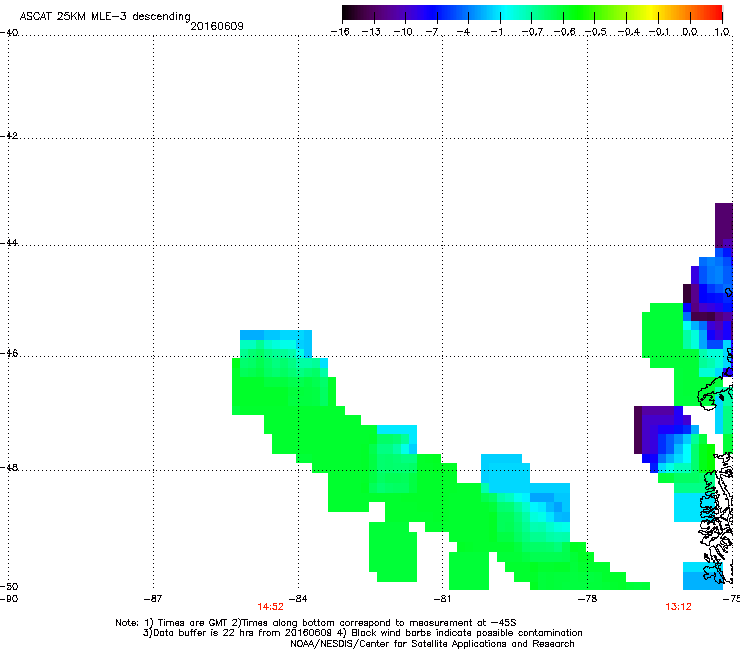The height and width of the screenshot is (650, 740).
Task: Click the longitude label -84
Action: [298, 599]
